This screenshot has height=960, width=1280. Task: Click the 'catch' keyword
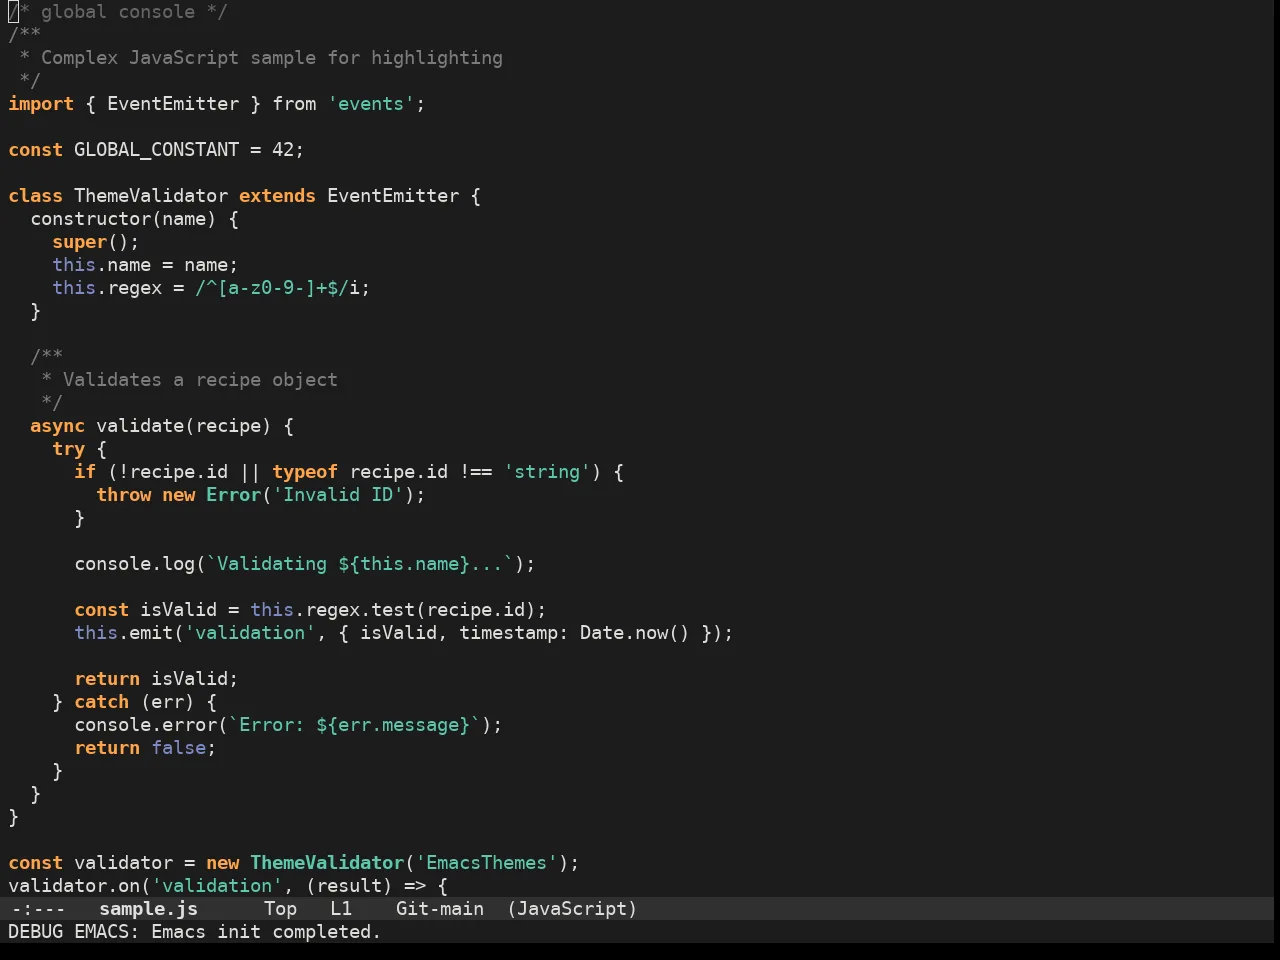[101, 702]
